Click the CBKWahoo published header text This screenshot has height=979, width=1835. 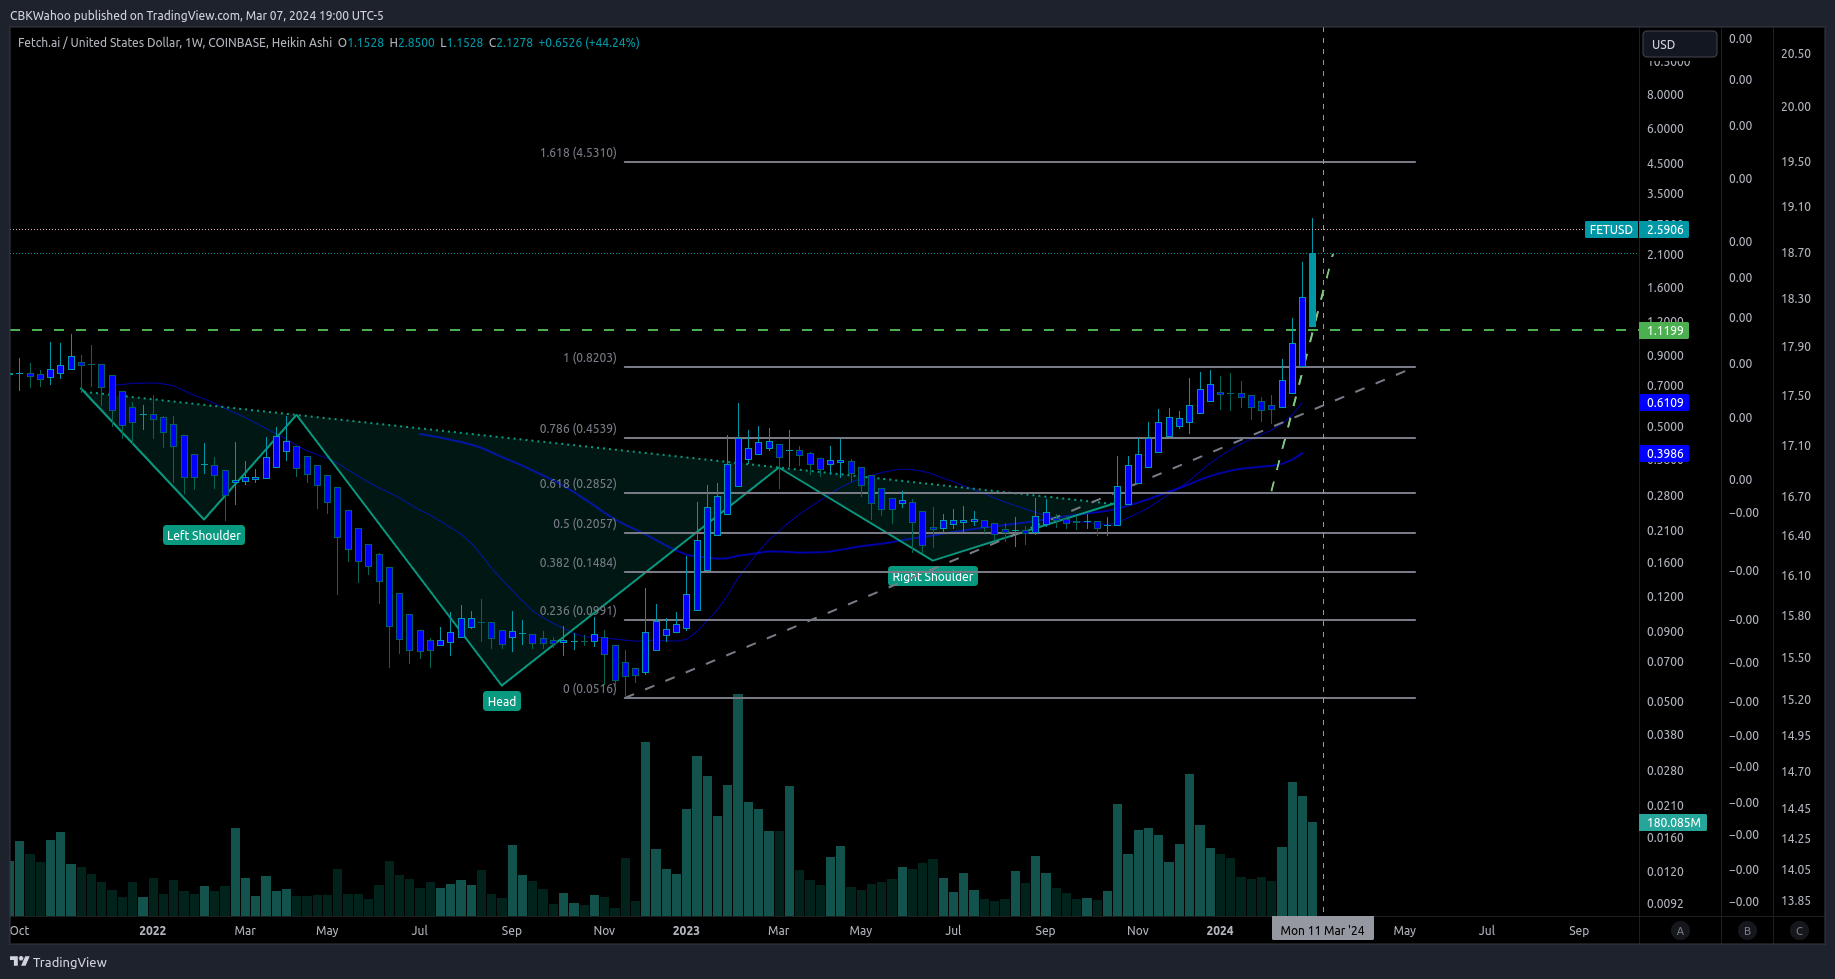(197, 15)
